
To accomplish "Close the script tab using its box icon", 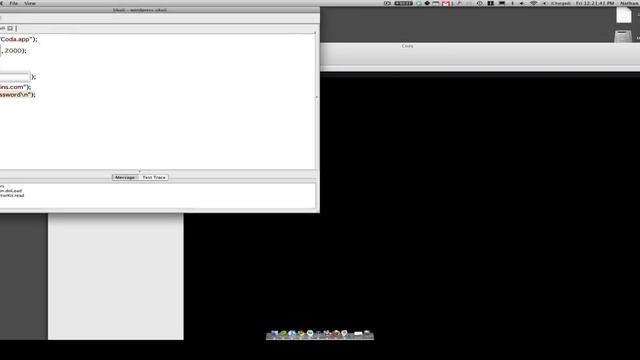I will click(10, 28).
